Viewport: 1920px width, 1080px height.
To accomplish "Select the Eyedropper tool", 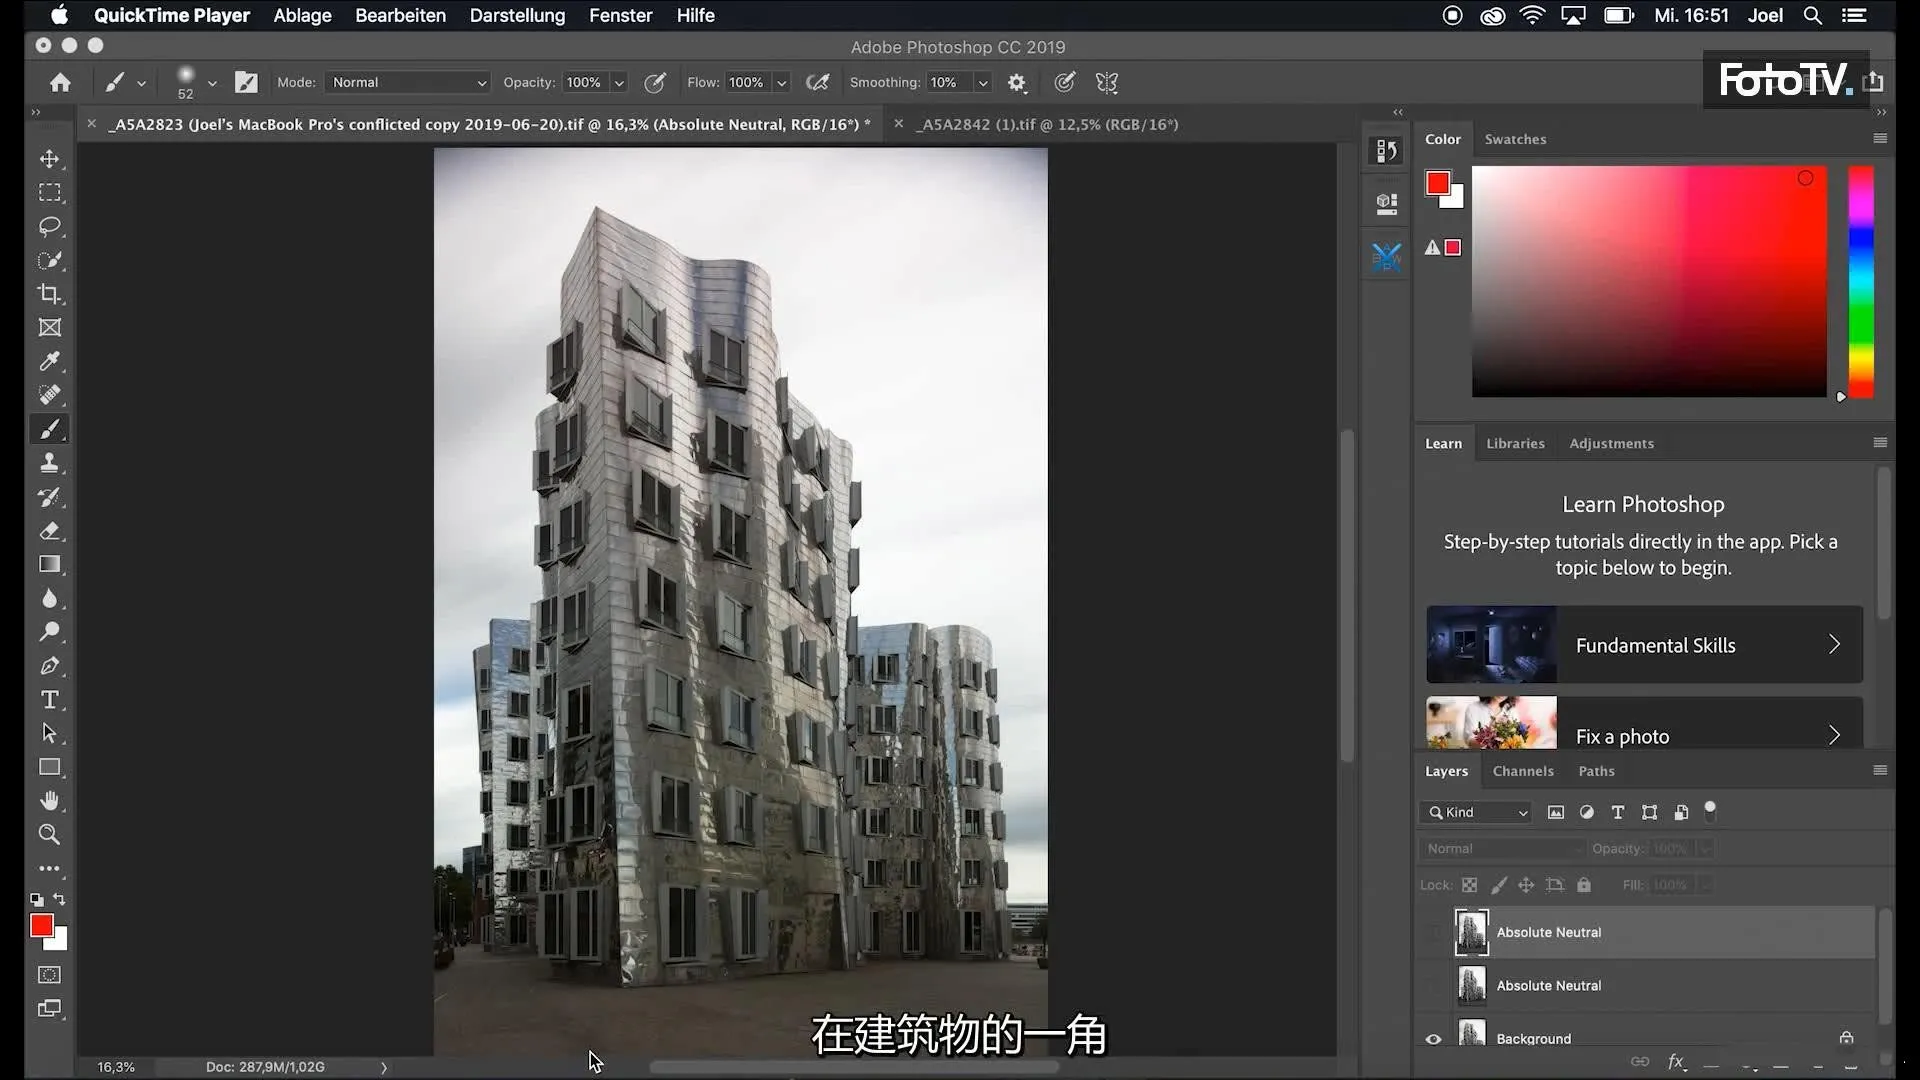I will pos(50,363).
